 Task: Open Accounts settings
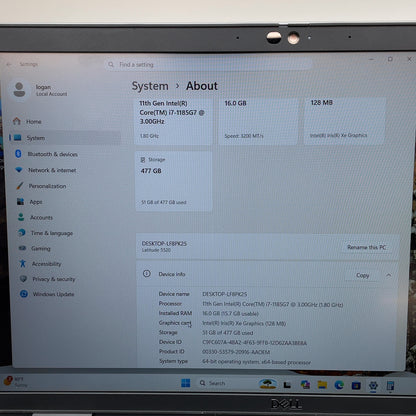pyautogui.click(x=36, y=217)
